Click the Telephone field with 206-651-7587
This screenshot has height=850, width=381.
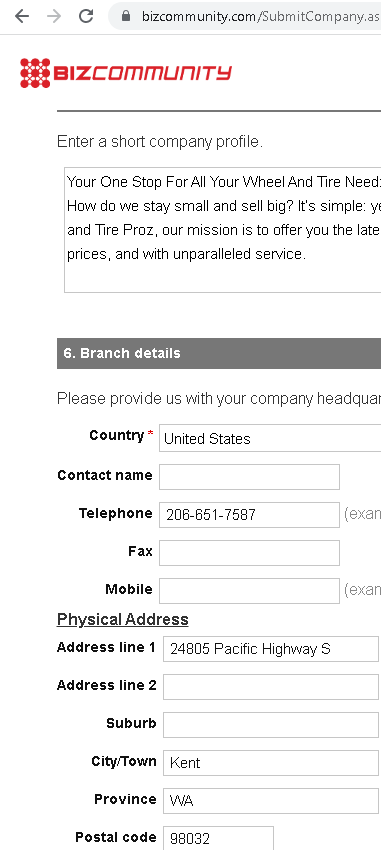(249, 515)
